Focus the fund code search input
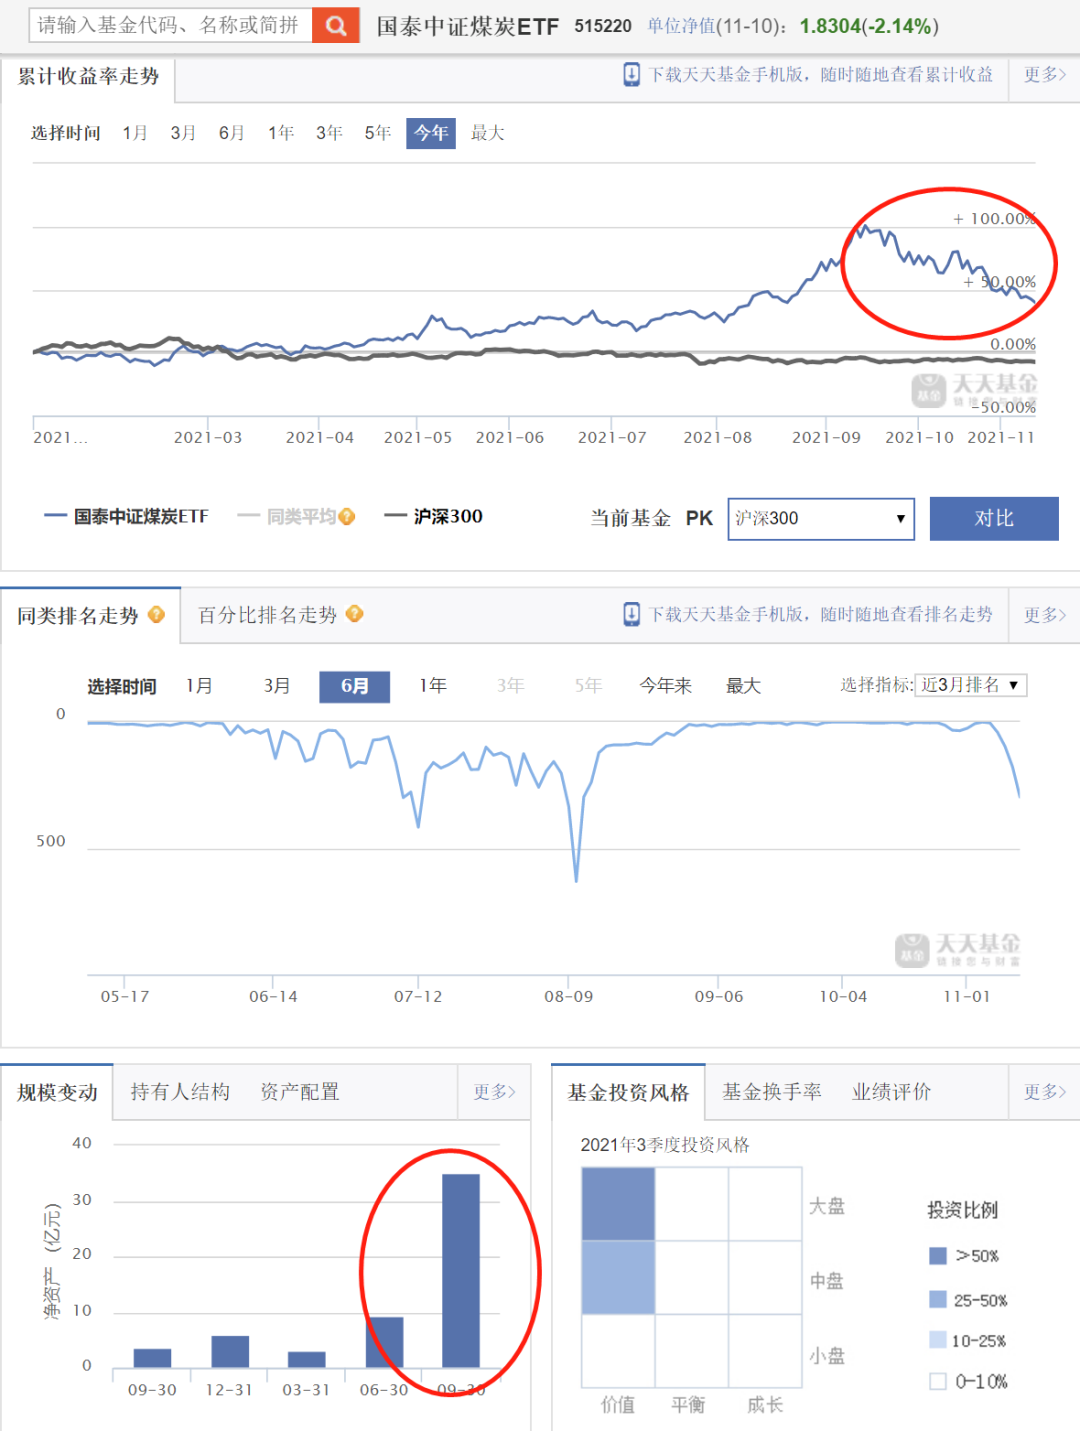Image resolution: width=1080 pixels, height=1431 pixels. (171, 26)
